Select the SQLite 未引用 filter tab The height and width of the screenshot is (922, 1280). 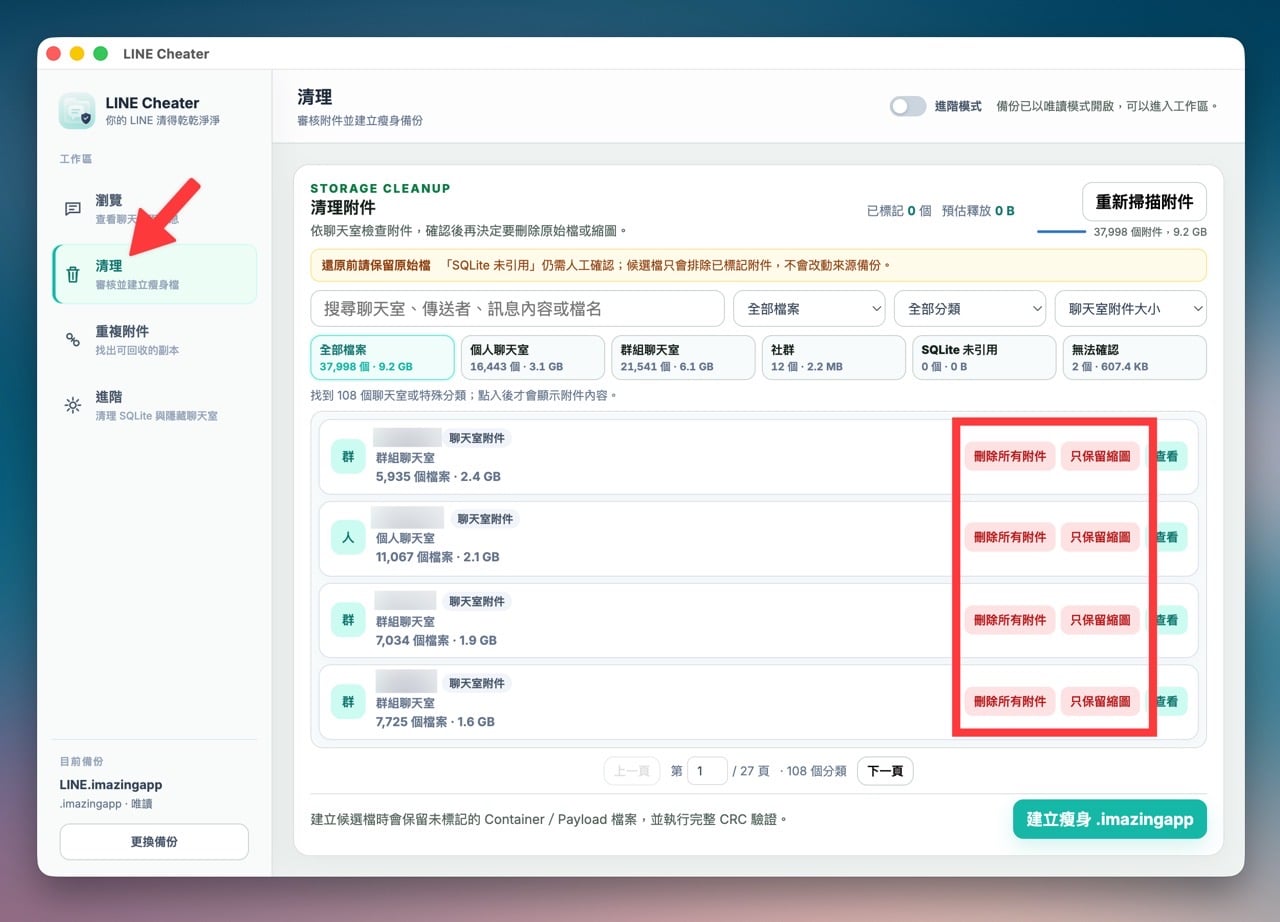click(984, 358)
